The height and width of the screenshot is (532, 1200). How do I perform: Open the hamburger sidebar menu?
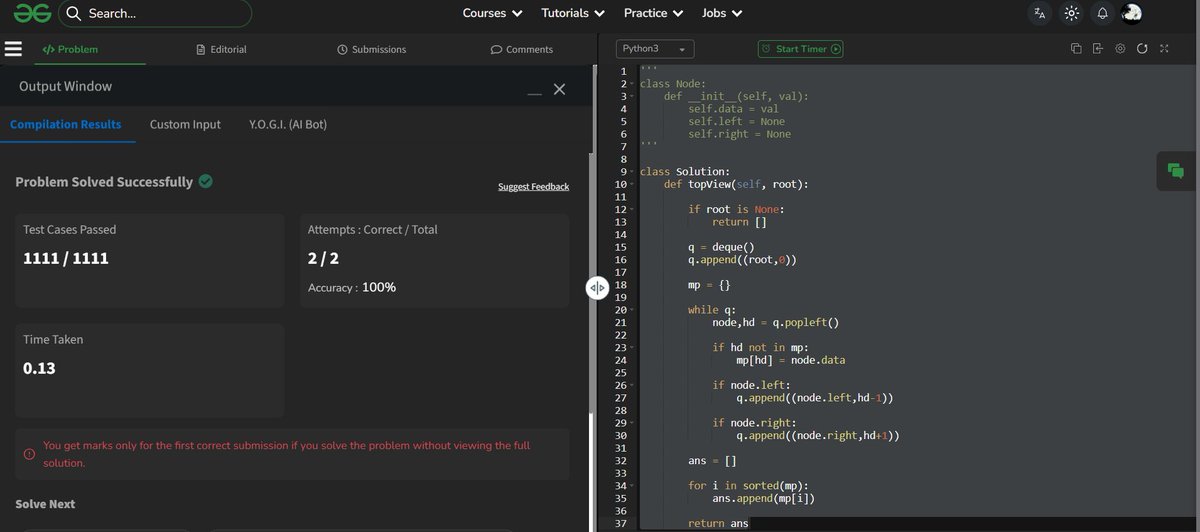click(x=14, y=49)
